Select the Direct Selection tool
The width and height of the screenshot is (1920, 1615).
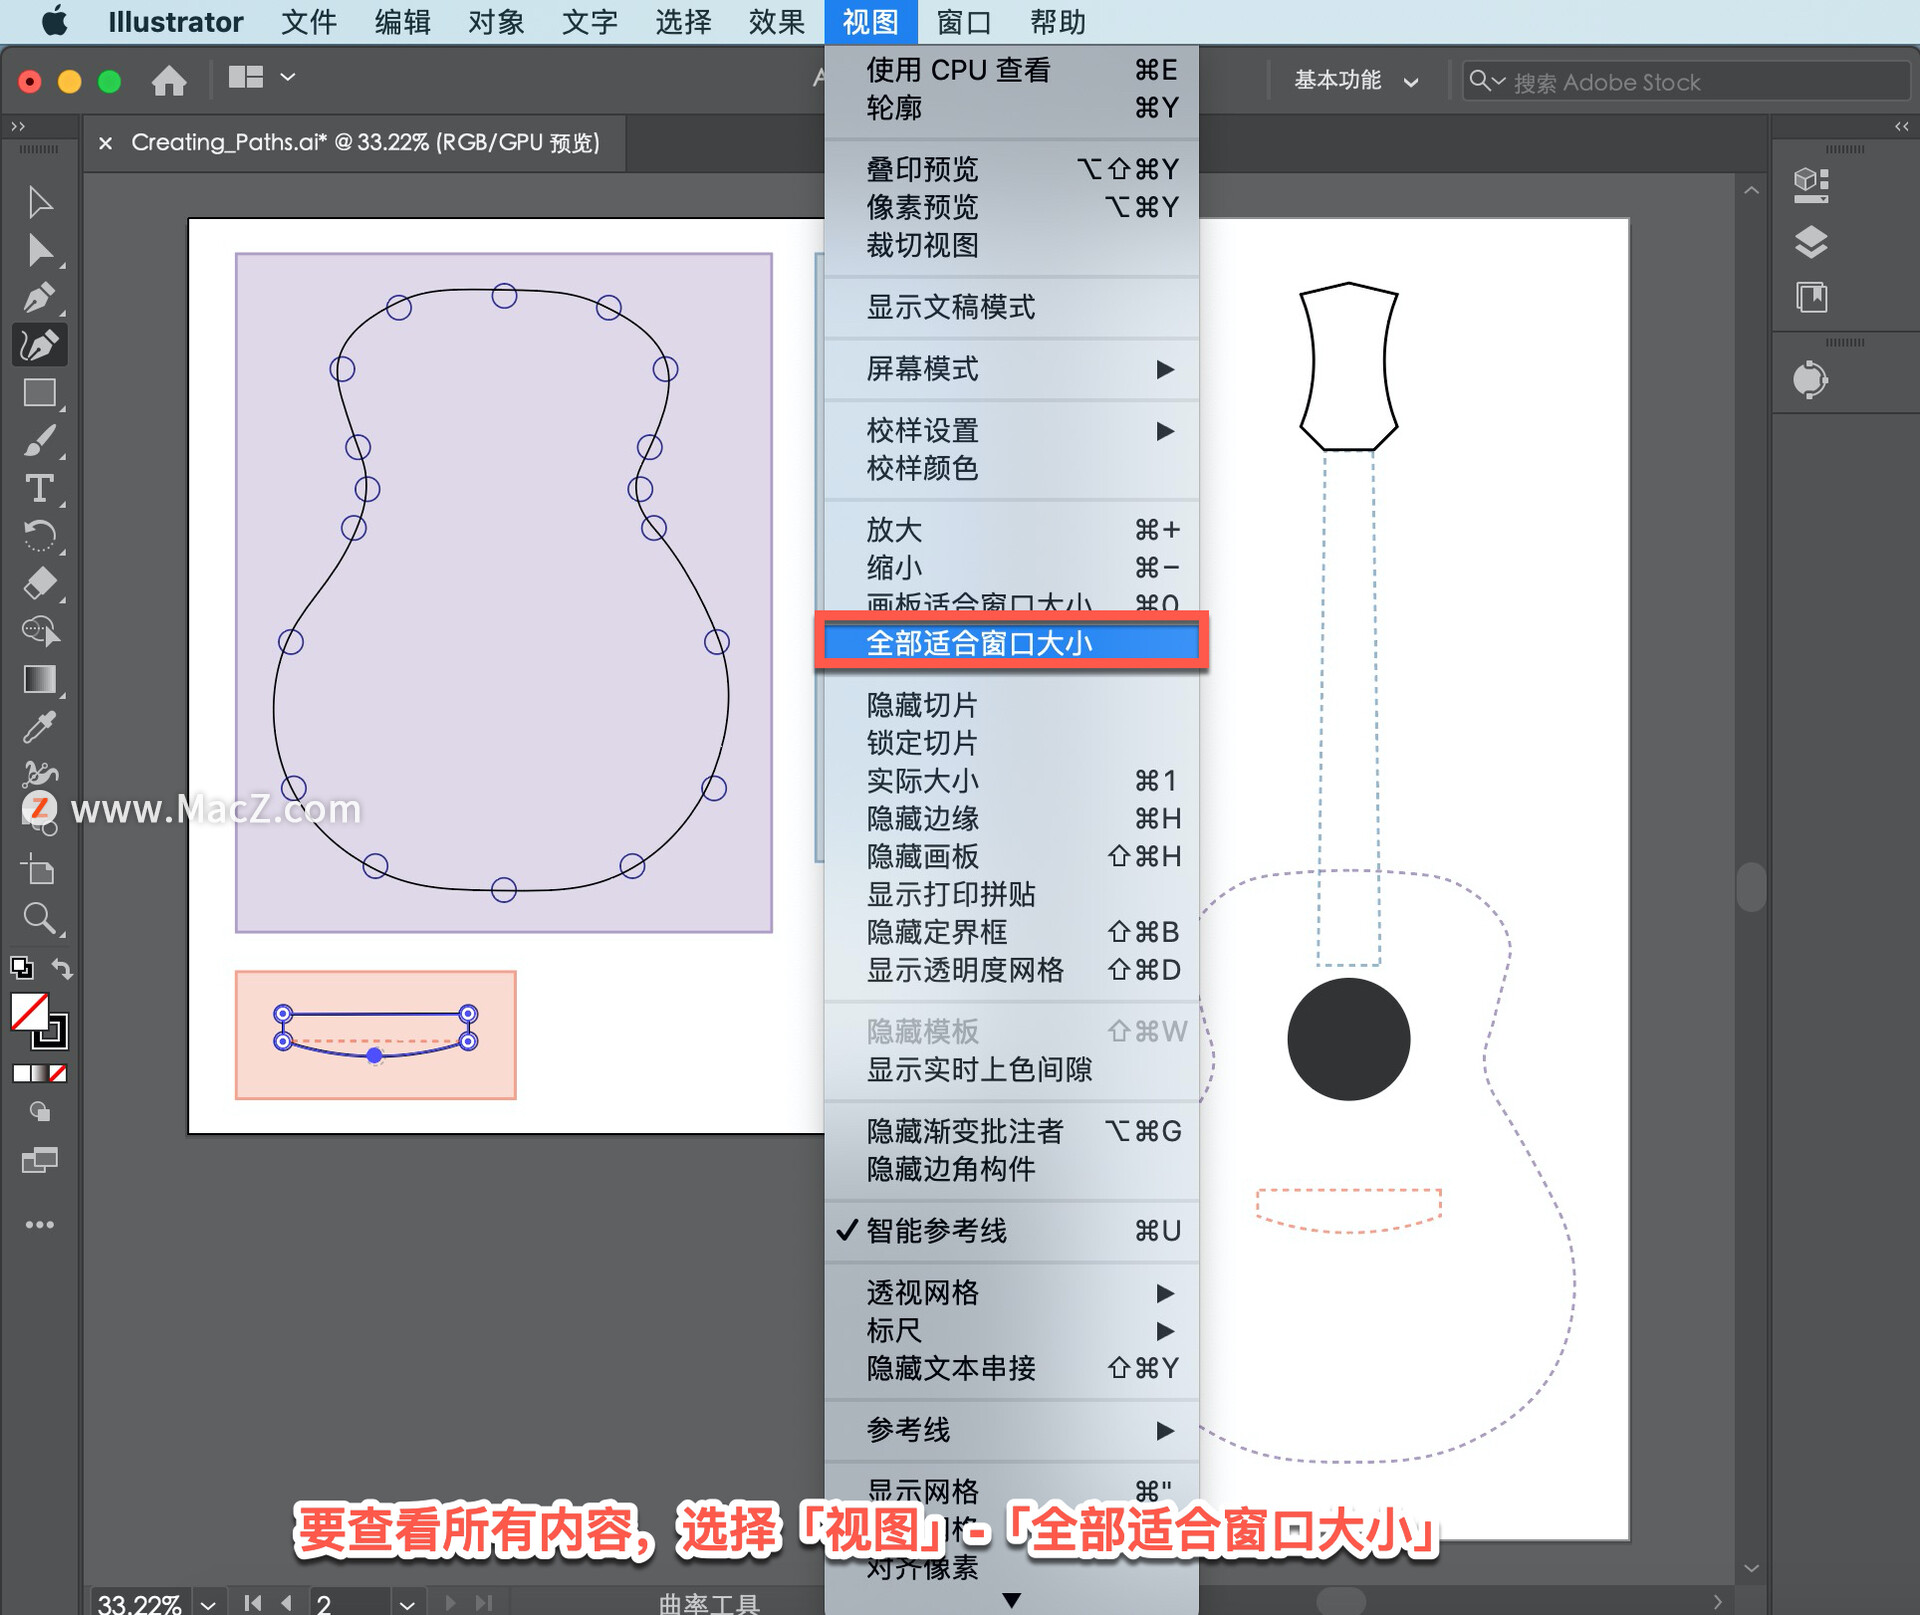click(39, 250)
